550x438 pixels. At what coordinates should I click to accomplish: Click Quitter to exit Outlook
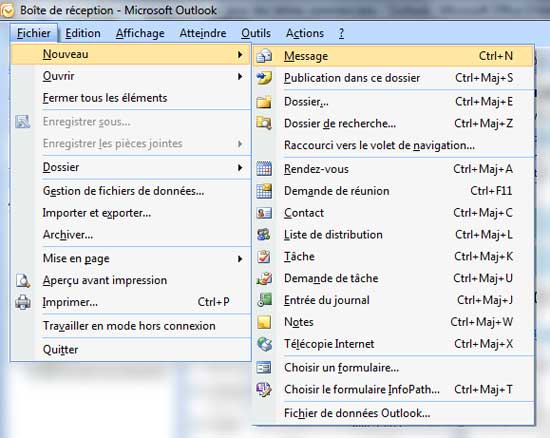[131, 350]
